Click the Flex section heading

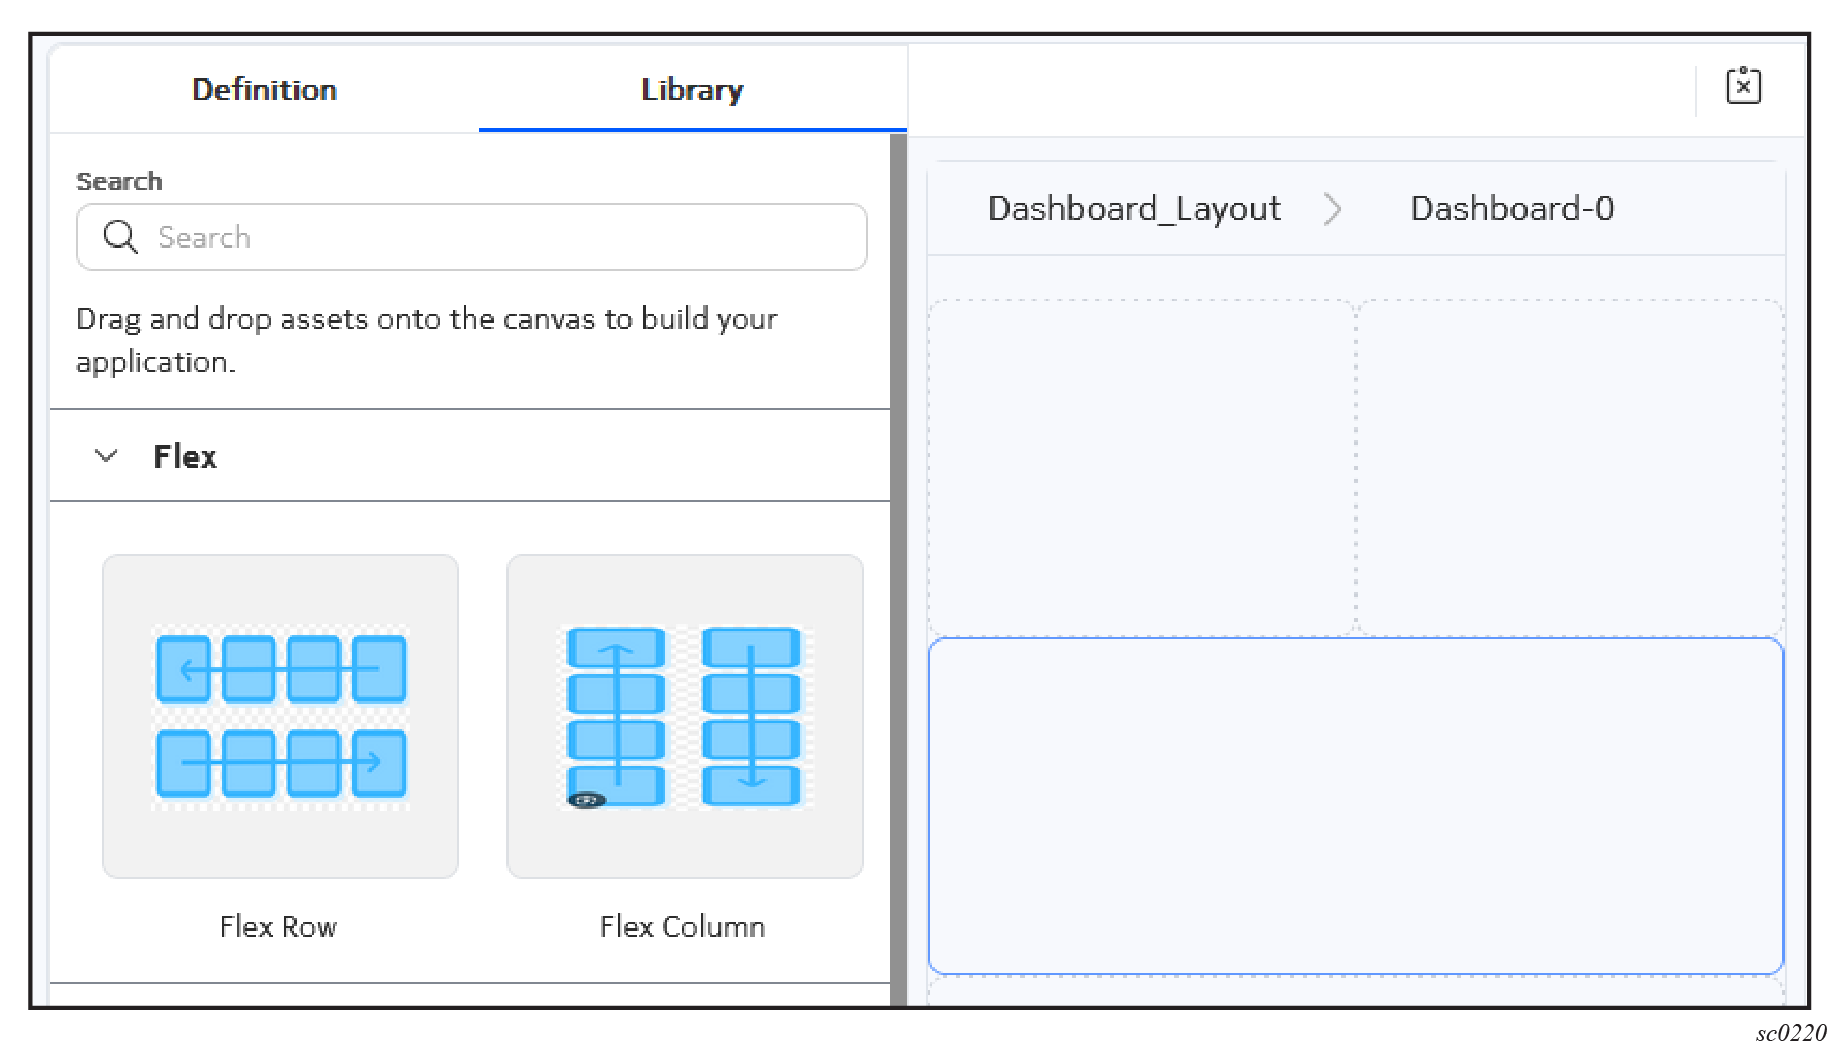coord(185,457)
